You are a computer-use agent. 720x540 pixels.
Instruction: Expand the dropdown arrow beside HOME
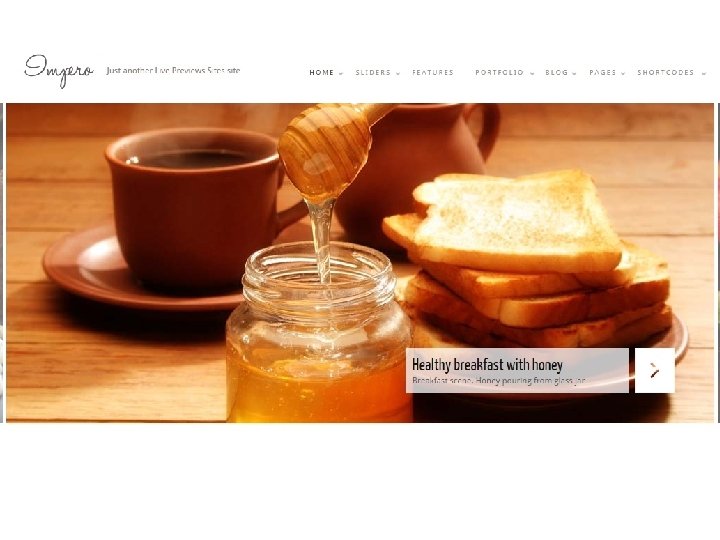(341, 73)
